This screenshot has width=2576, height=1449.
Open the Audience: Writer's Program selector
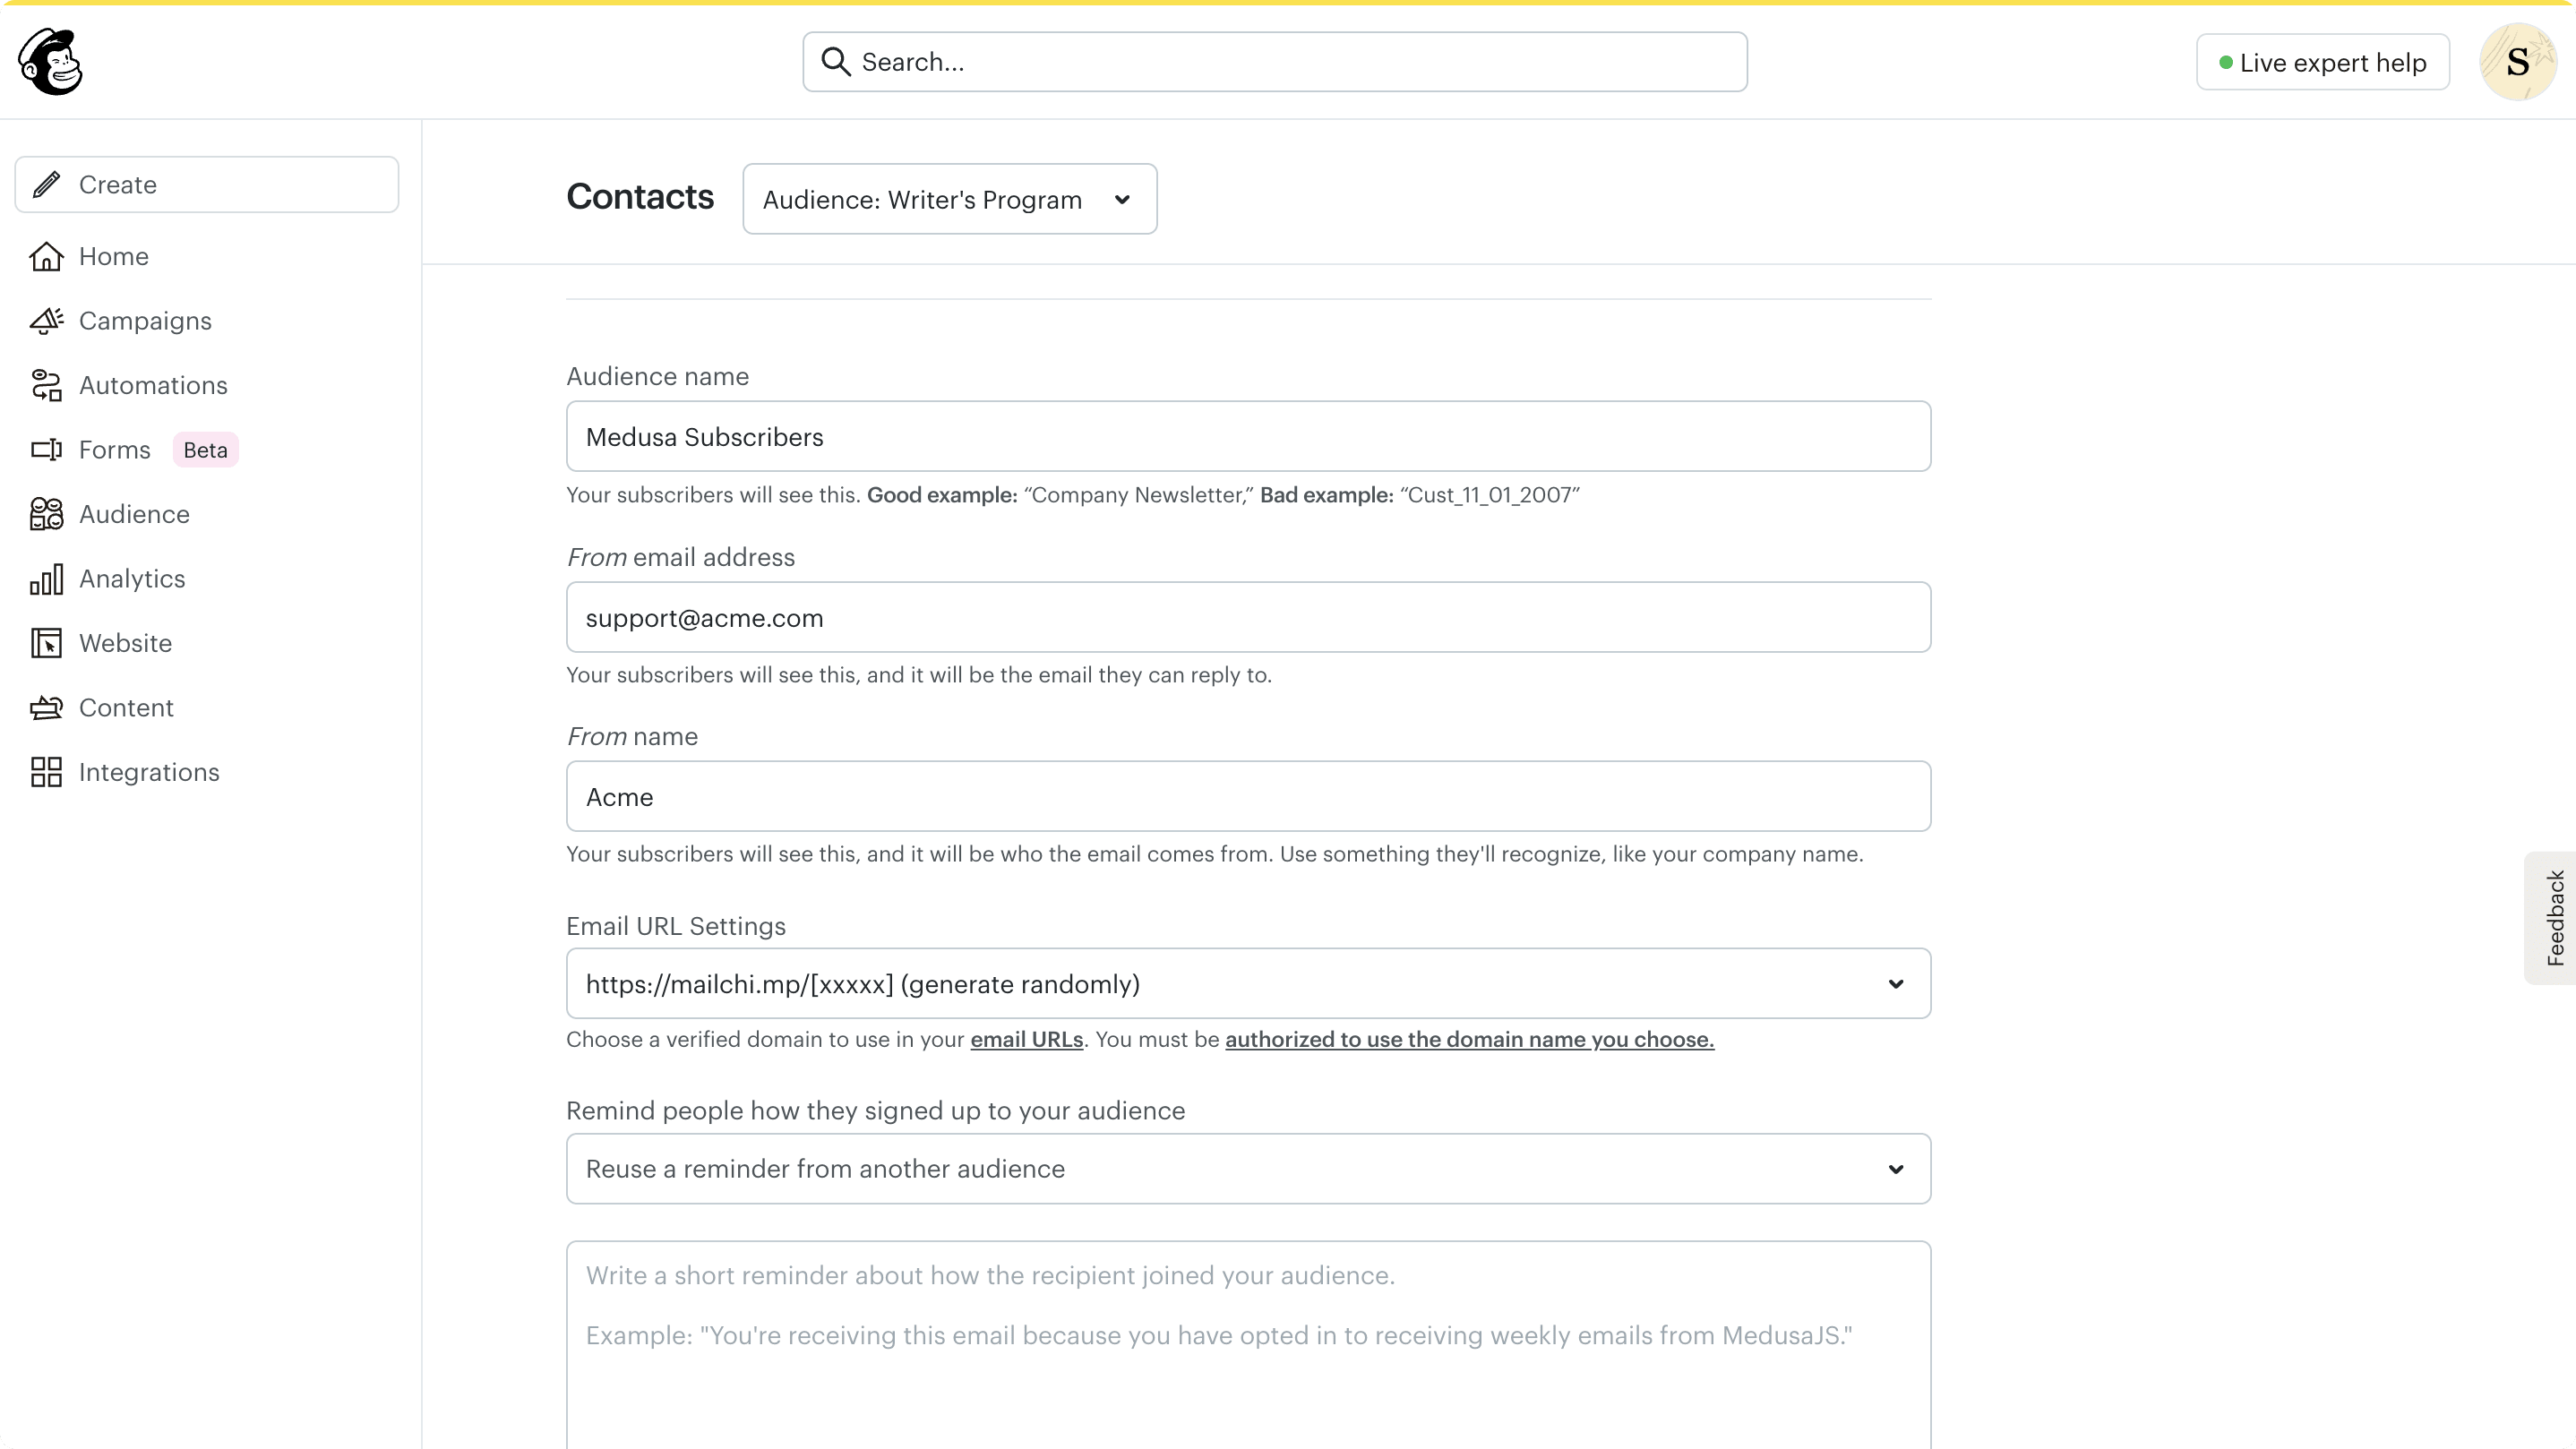[948, 198]
